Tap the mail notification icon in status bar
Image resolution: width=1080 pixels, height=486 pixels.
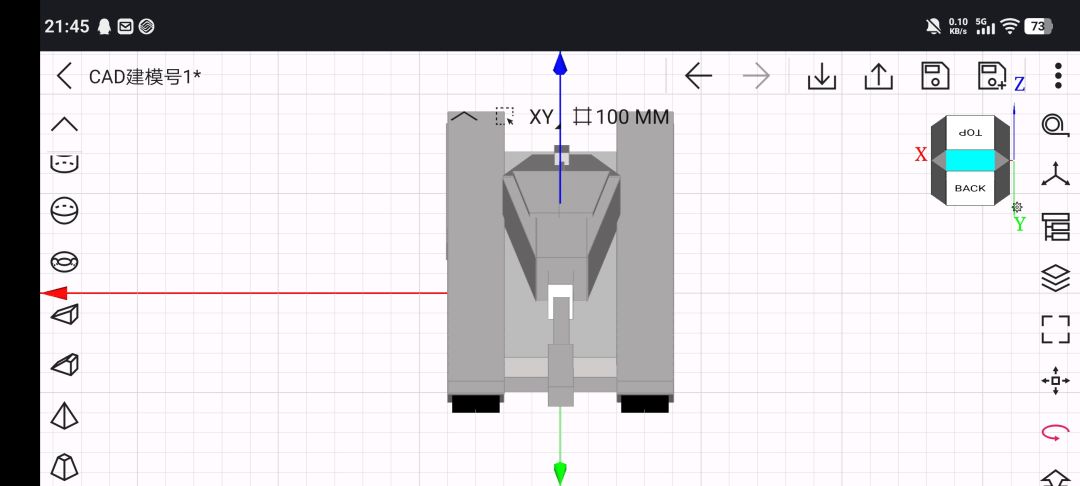click(125, 26)
